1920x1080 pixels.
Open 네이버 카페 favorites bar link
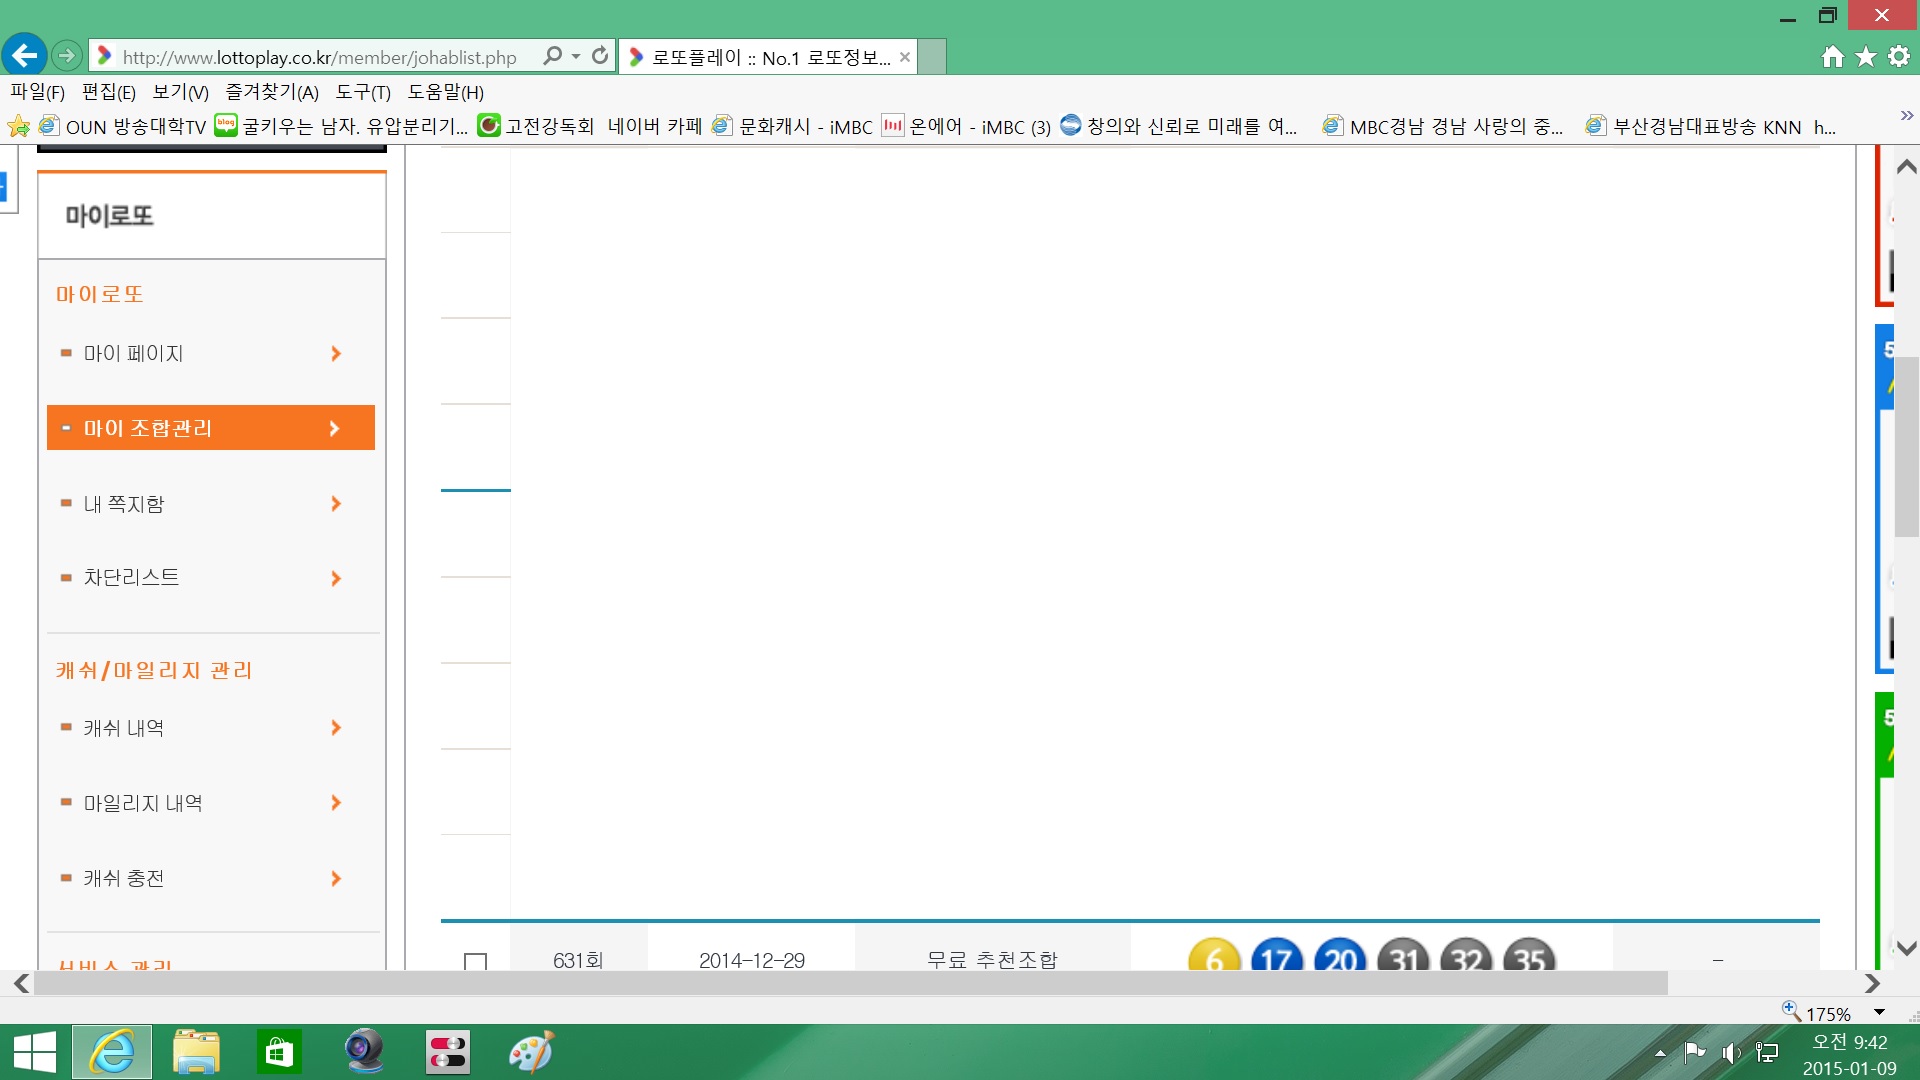click(x=655, y=126)
